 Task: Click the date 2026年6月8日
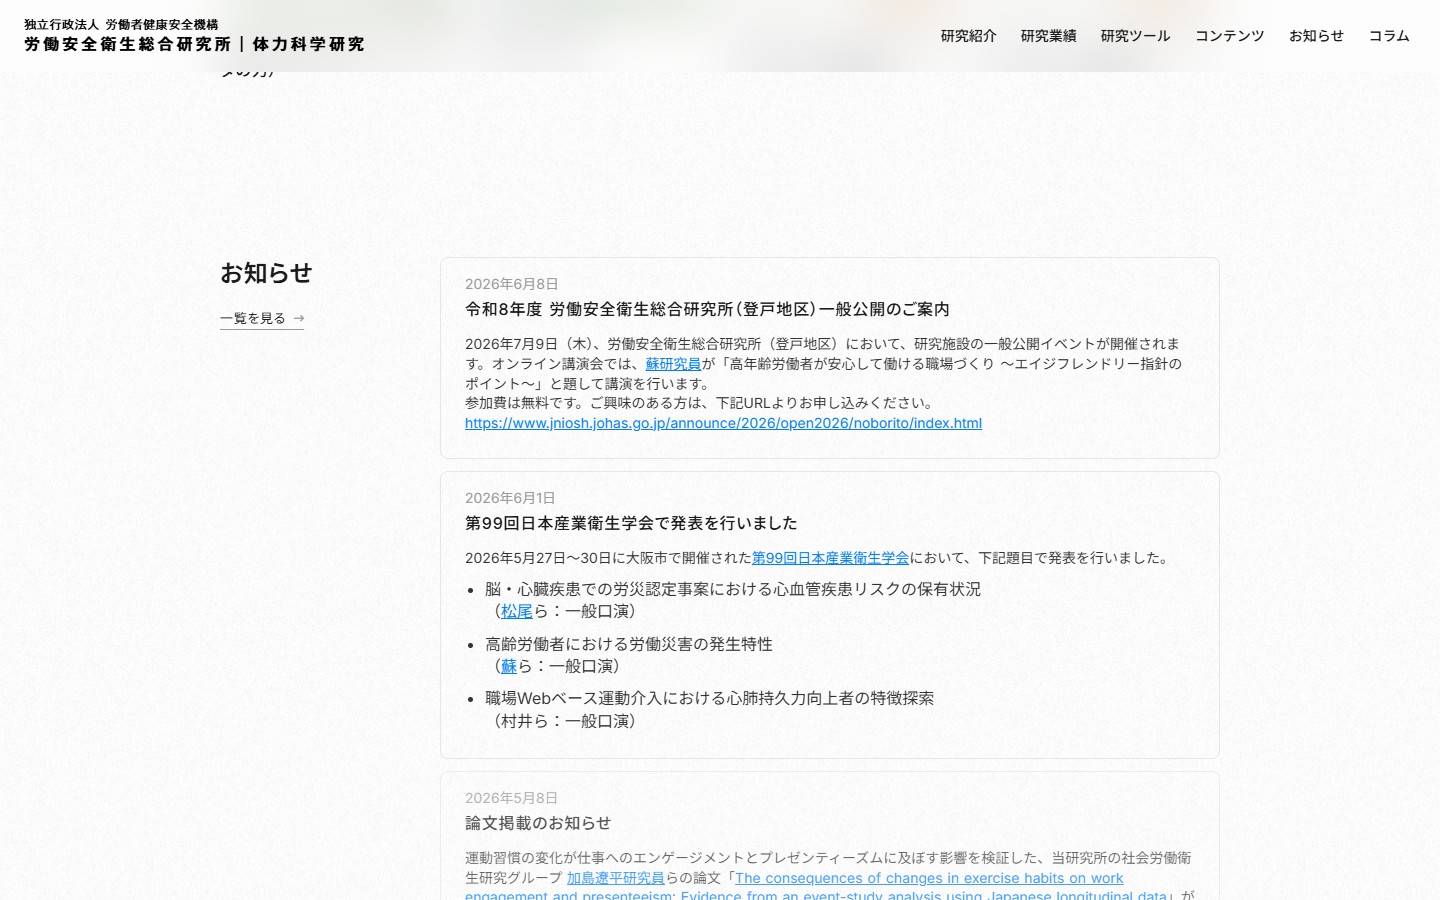click(x=512, y=284)
